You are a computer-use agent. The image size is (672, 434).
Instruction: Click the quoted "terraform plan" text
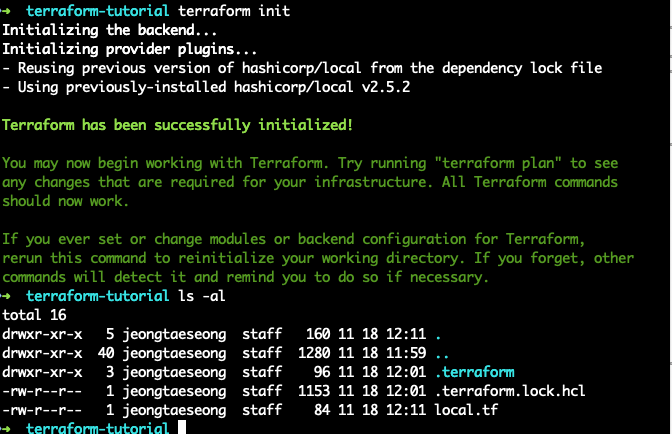point(498,163)
